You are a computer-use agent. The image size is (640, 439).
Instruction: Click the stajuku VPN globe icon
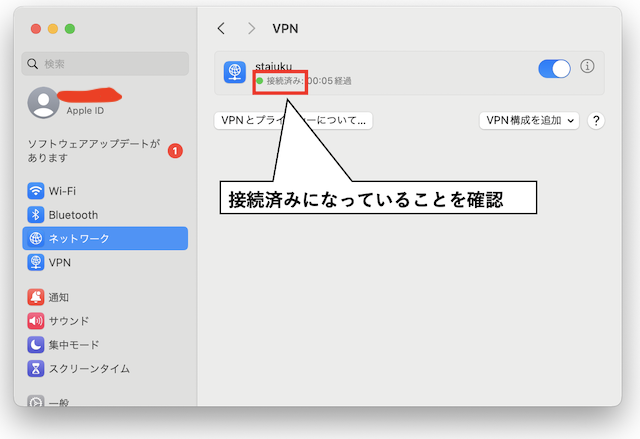tap(235, 72)
